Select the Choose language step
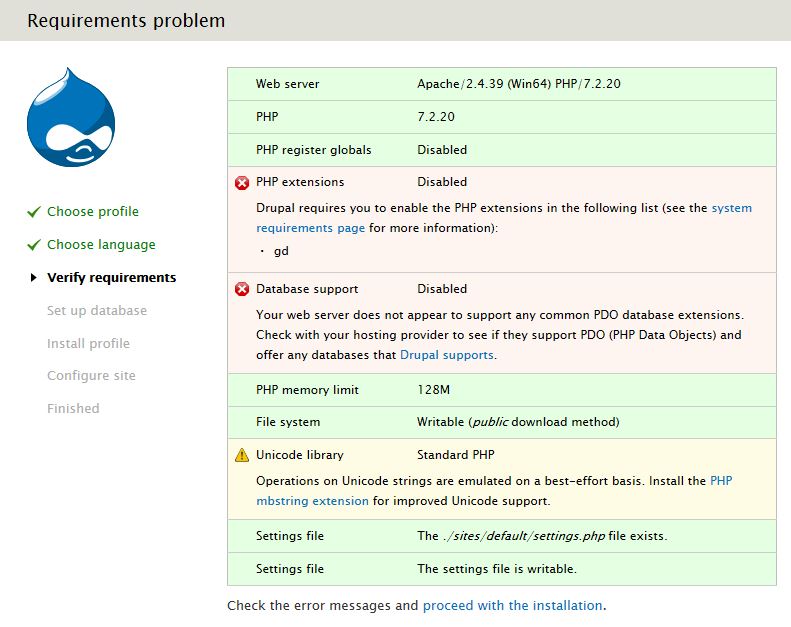Image resolution: width=791 pixels, height=627 pixels. [x=101, y=245]
